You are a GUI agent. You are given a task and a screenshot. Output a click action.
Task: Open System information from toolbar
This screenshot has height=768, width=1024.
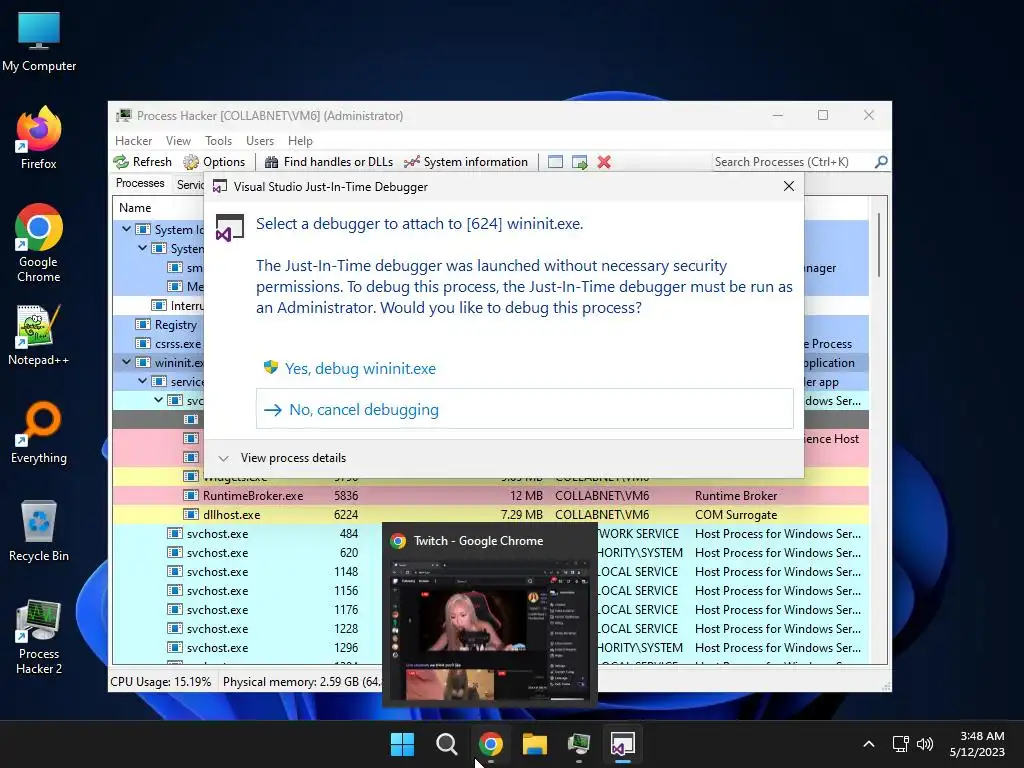pyautogui.click(x=466, y=162)
